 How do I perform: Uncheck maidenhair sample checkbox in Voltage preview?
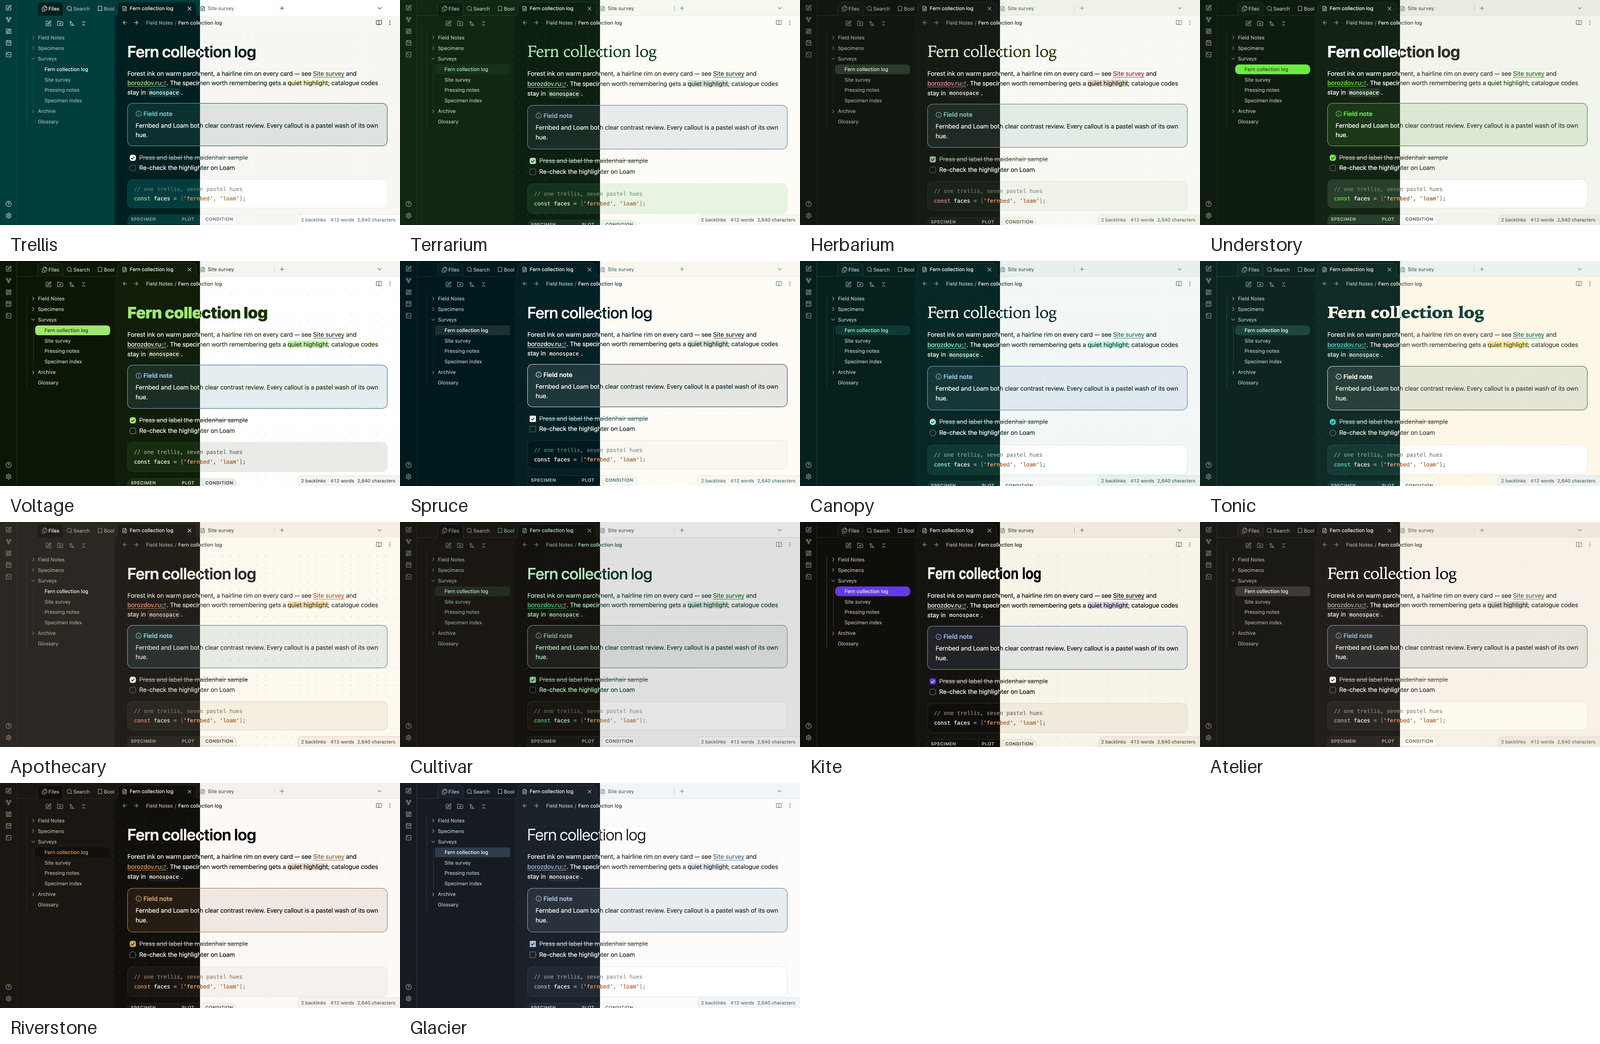pos(133,420)
